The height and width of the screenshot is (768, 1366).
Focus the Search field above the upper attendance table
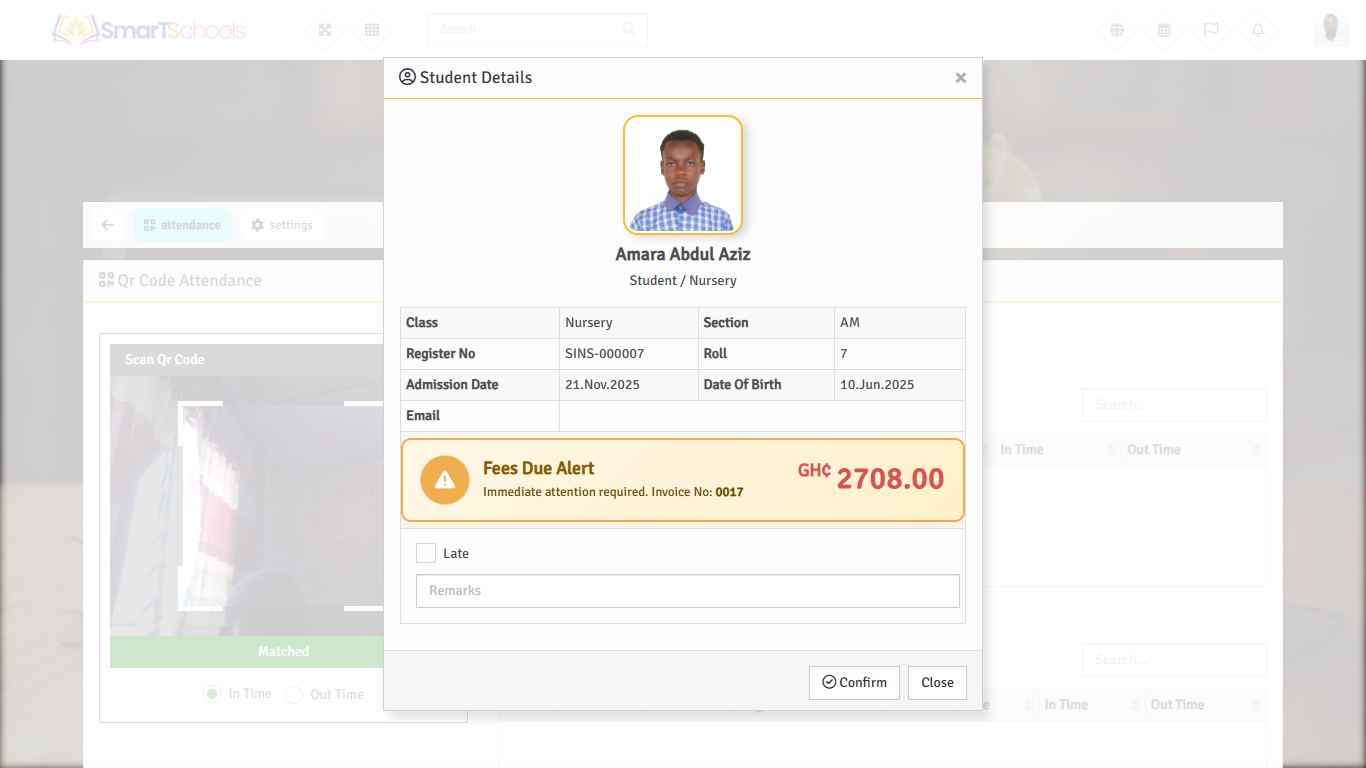pos(1174,405)
